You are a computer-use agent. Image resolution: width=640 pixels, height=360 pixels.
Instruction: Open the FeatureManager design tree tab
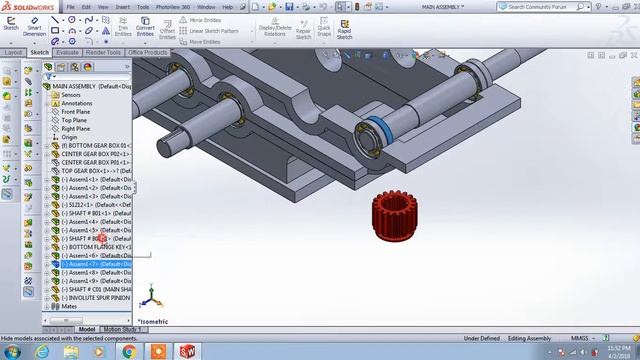(x=49, y=67)
